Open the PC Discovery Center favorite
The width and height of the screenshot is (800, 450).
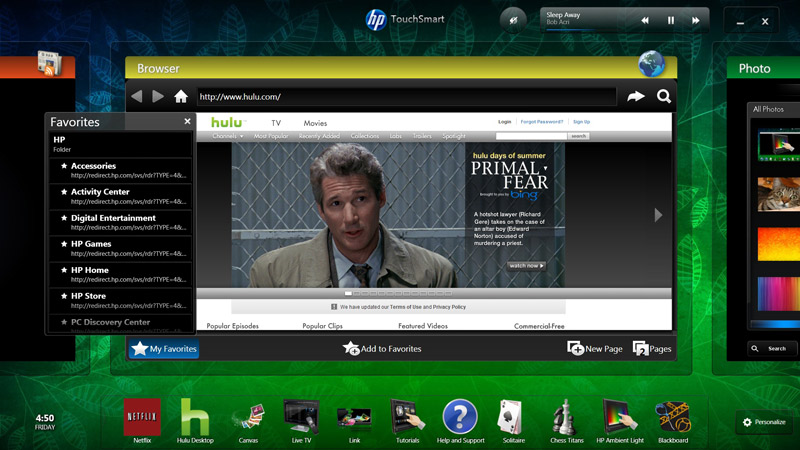120,324
